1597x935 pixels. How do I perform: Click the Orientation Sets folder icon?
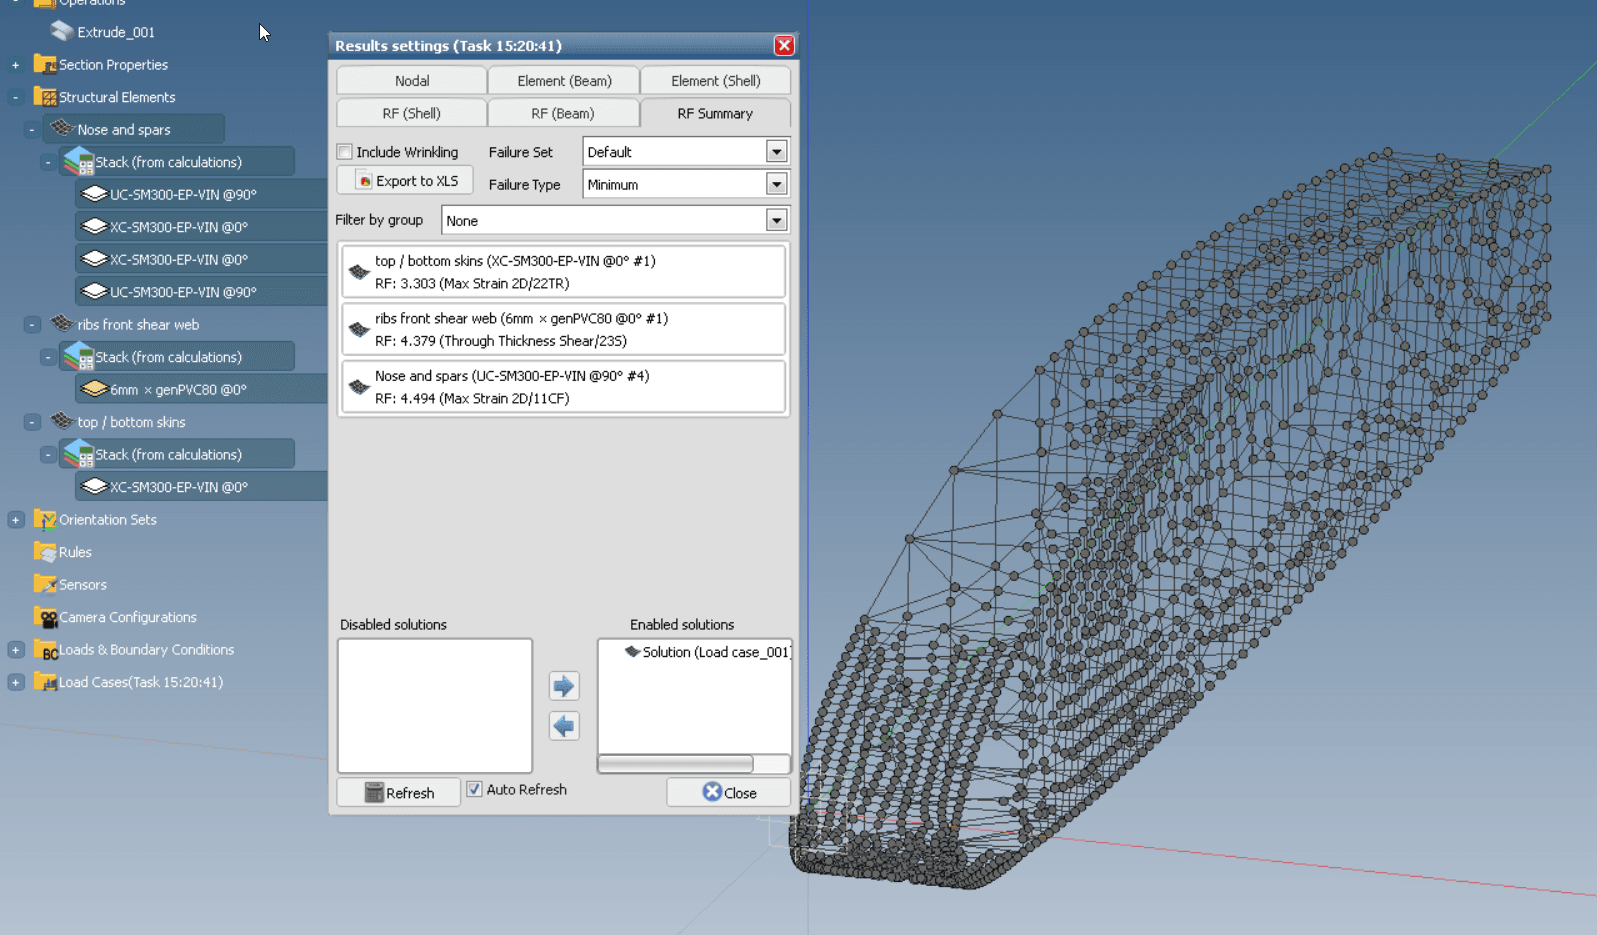pyautogui.click(x=45, y=519)
